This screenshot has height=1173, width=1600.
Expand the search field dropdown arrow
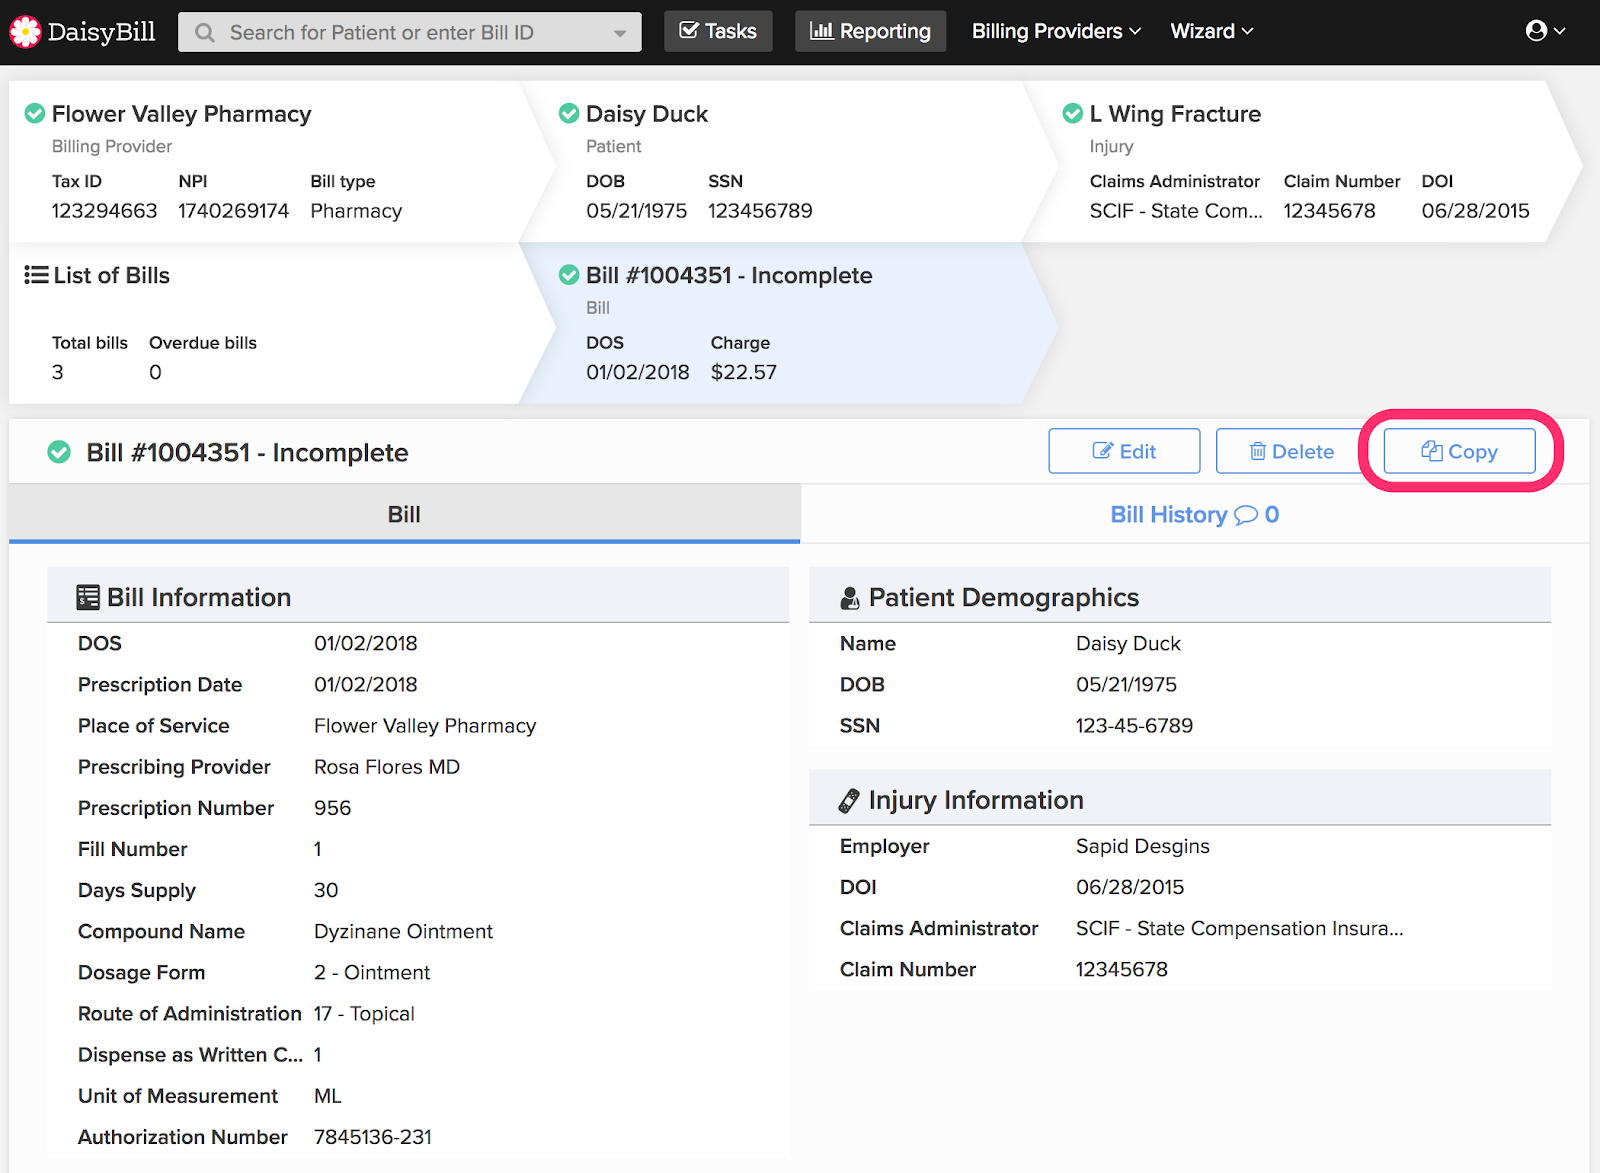620,33
